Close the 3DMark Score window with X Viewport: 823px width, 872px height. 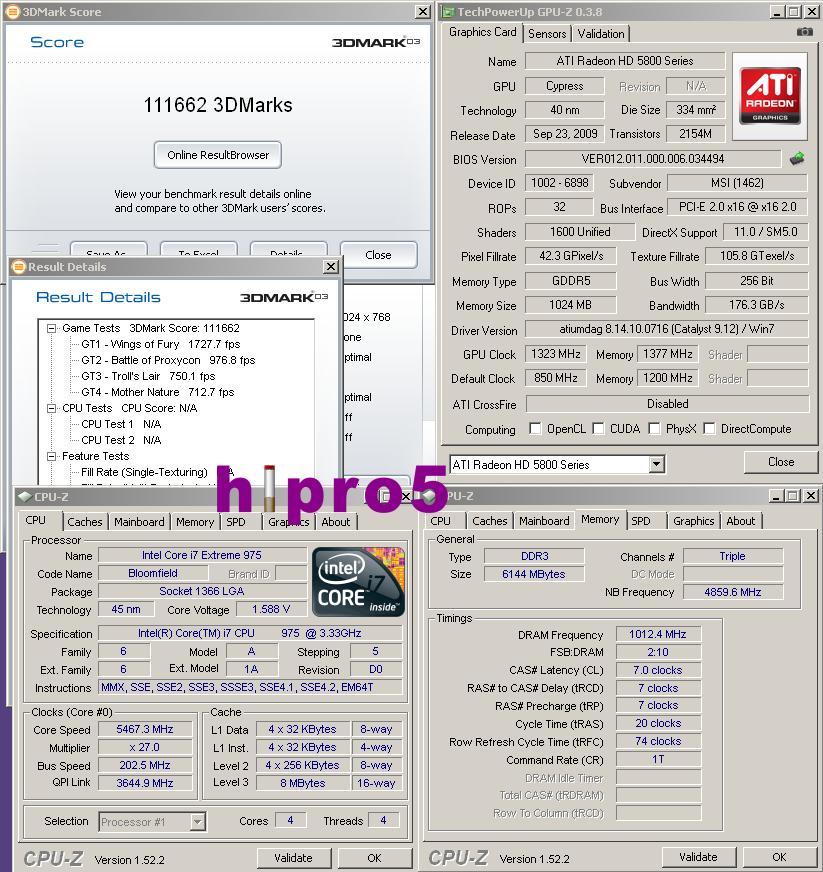[x=423, y=12]
